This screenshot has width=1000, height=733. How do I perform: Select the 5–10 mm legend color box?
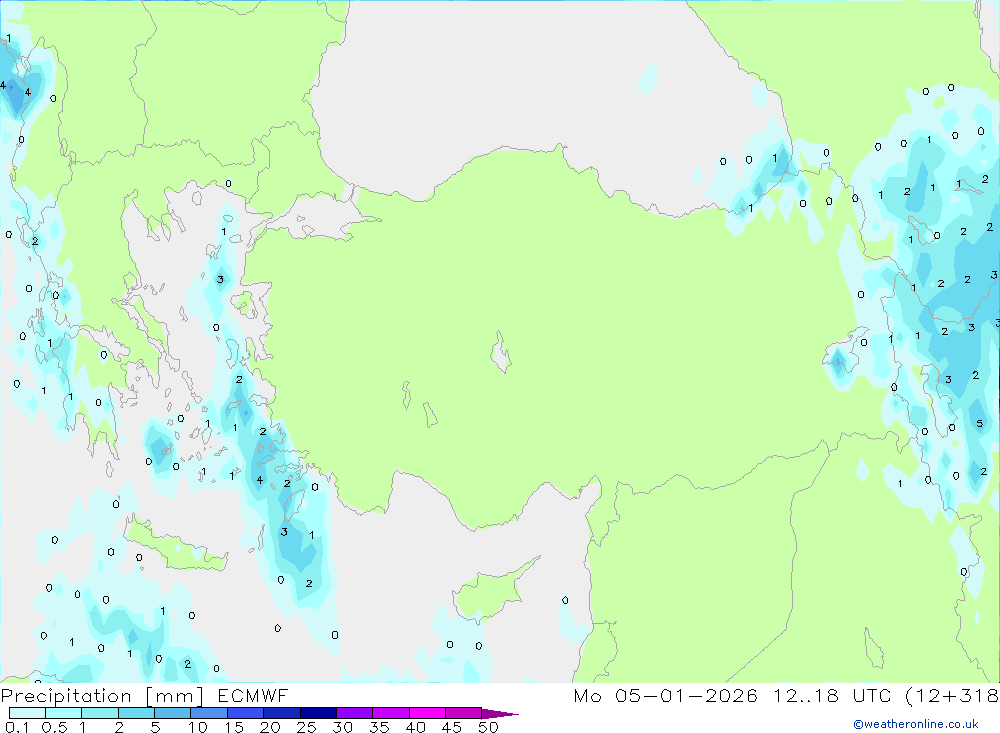pyautogui.click(x=173, y=713)
